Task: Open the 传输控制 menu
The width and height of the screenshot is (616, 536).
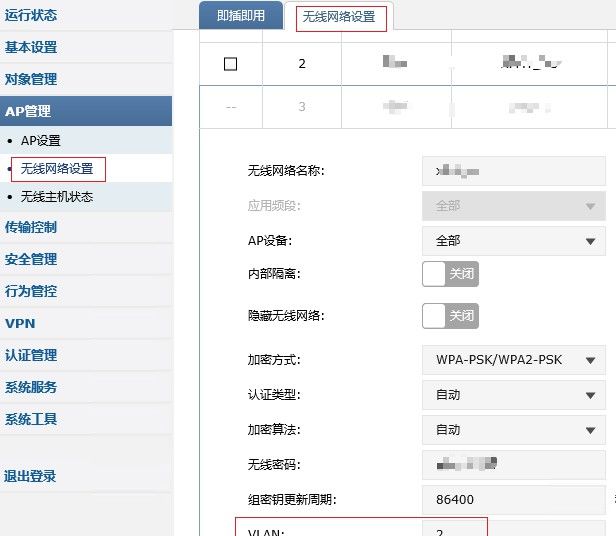Action: click(86, 228)
